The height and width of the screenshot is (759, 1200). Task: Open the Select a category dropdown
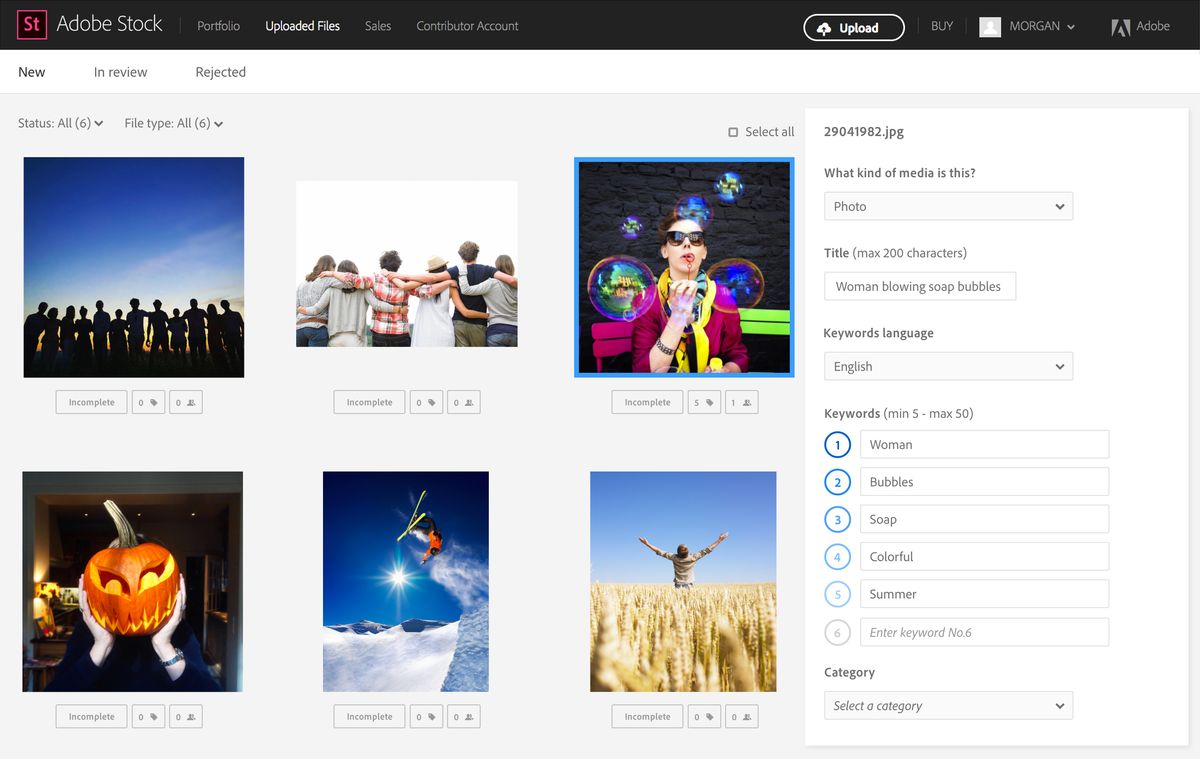[947, 705]
